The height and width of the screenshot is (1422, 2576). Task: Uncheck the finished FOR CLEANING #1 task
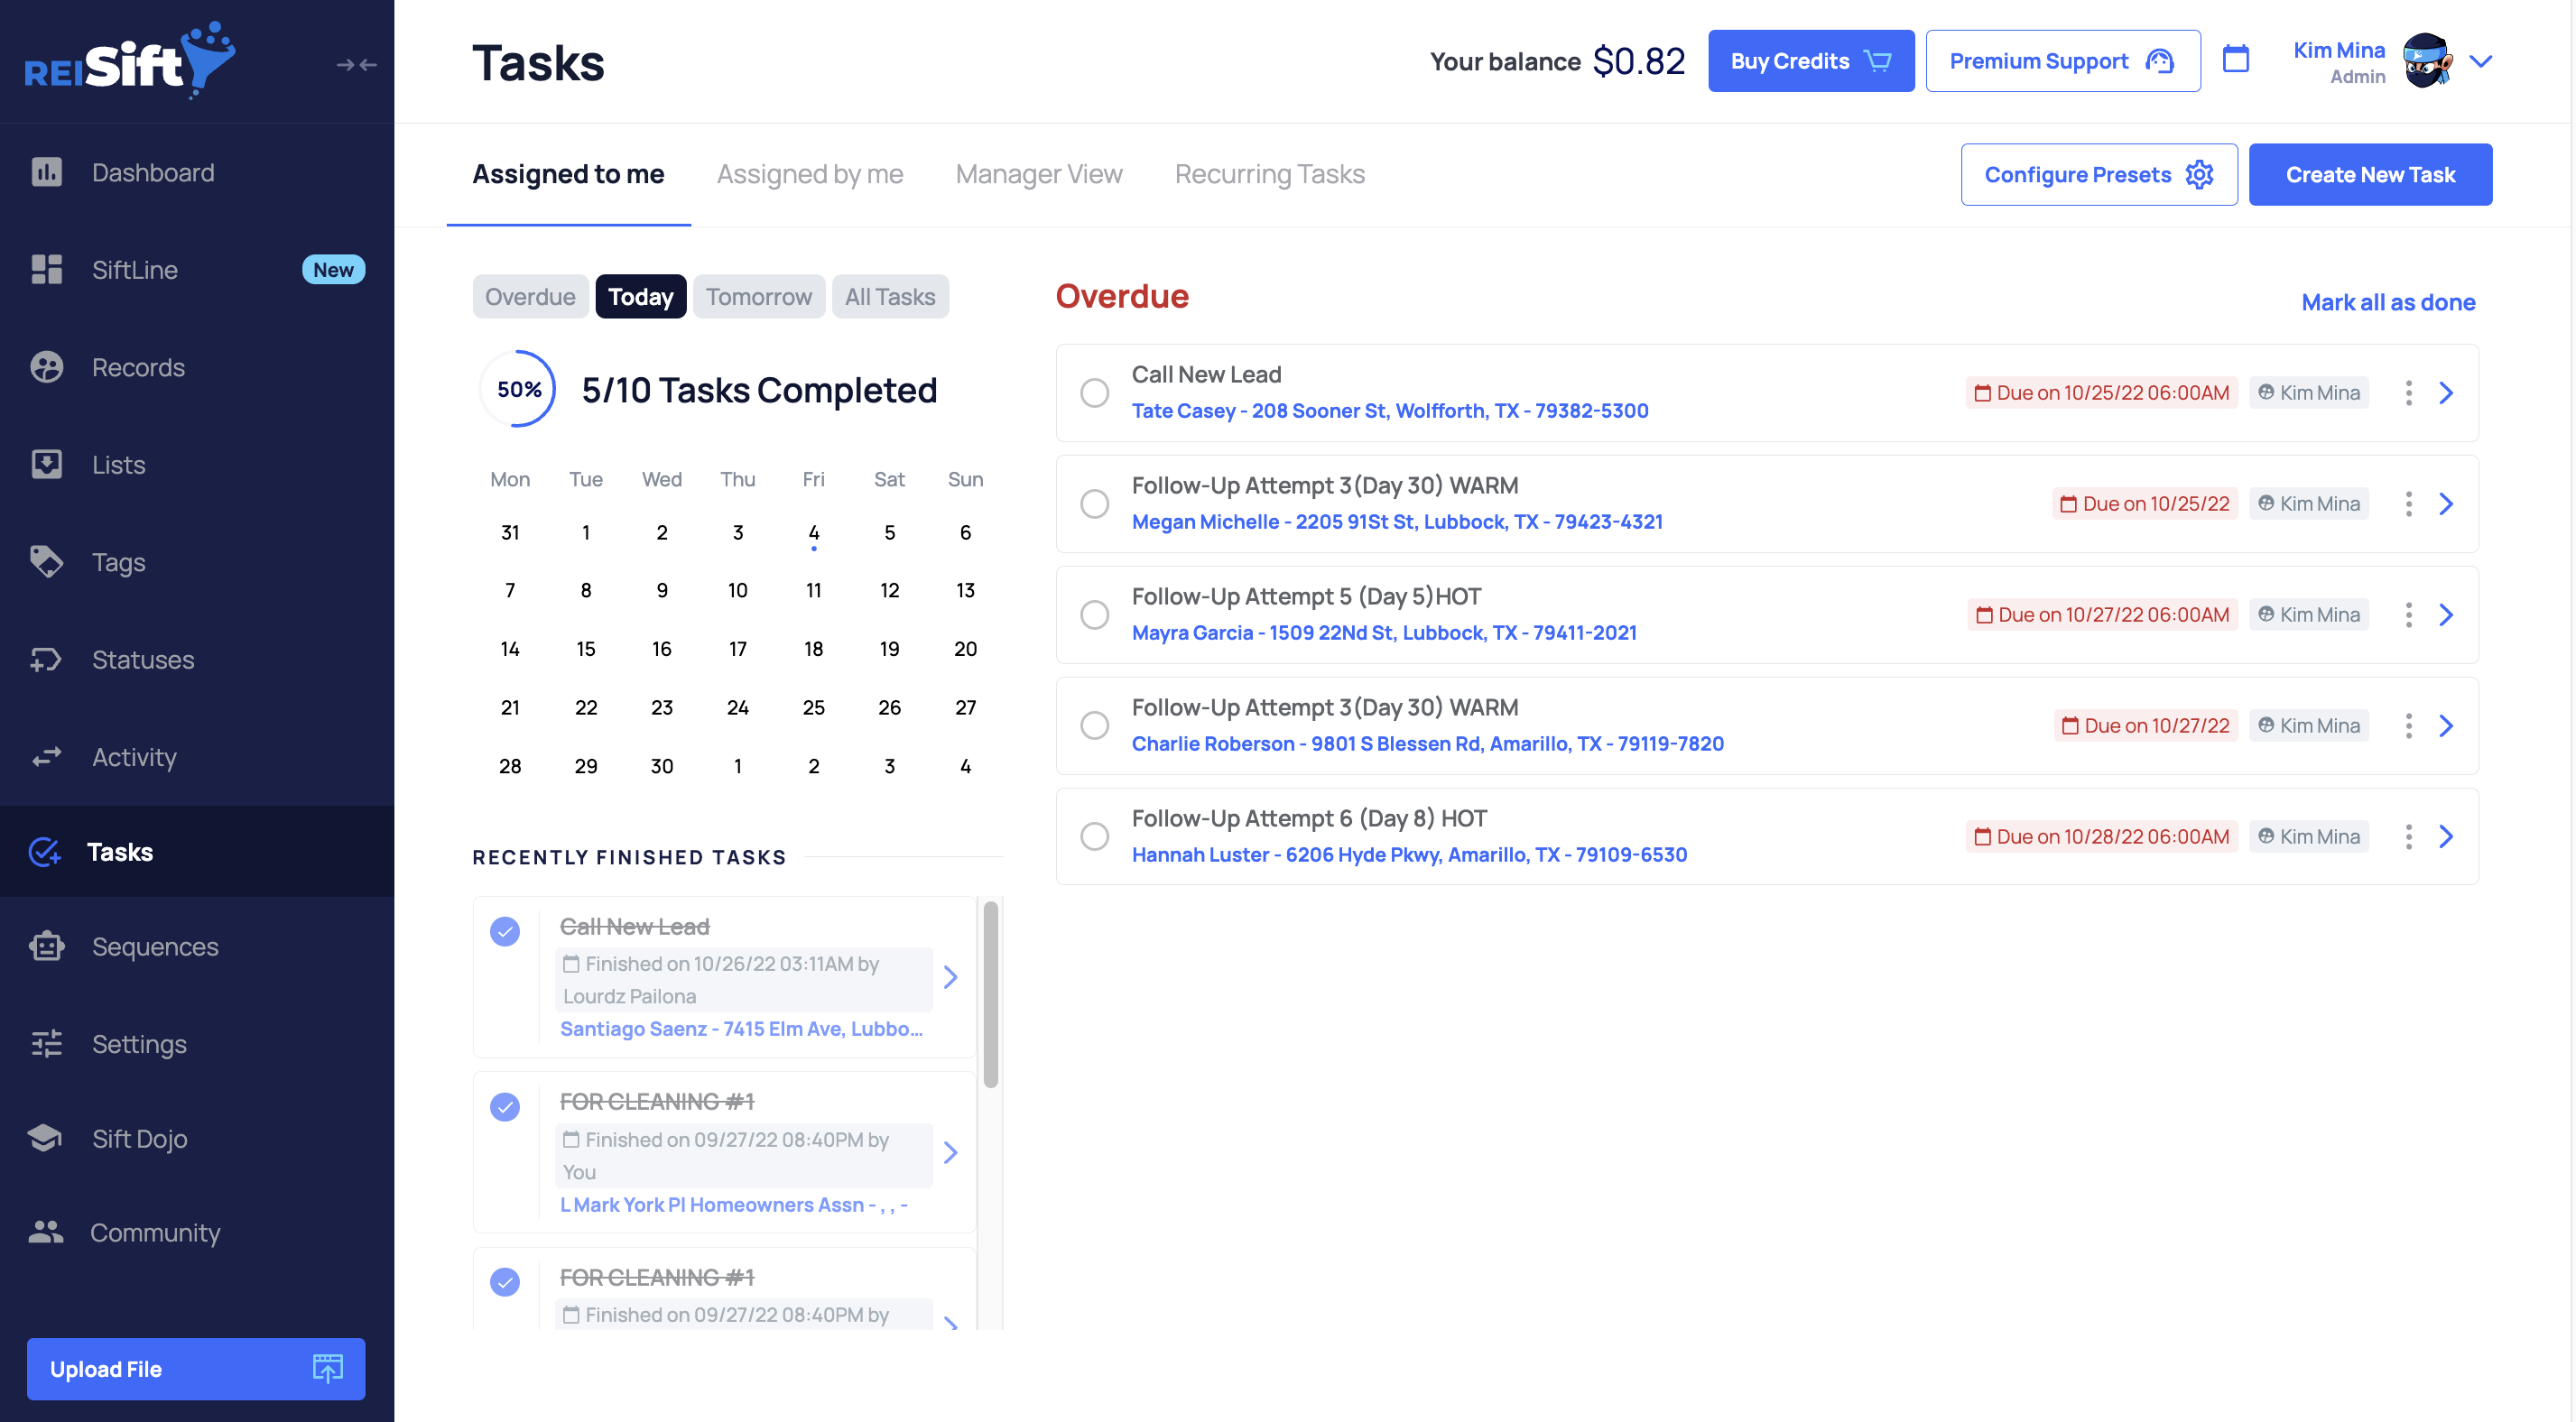coord(505,1107)
